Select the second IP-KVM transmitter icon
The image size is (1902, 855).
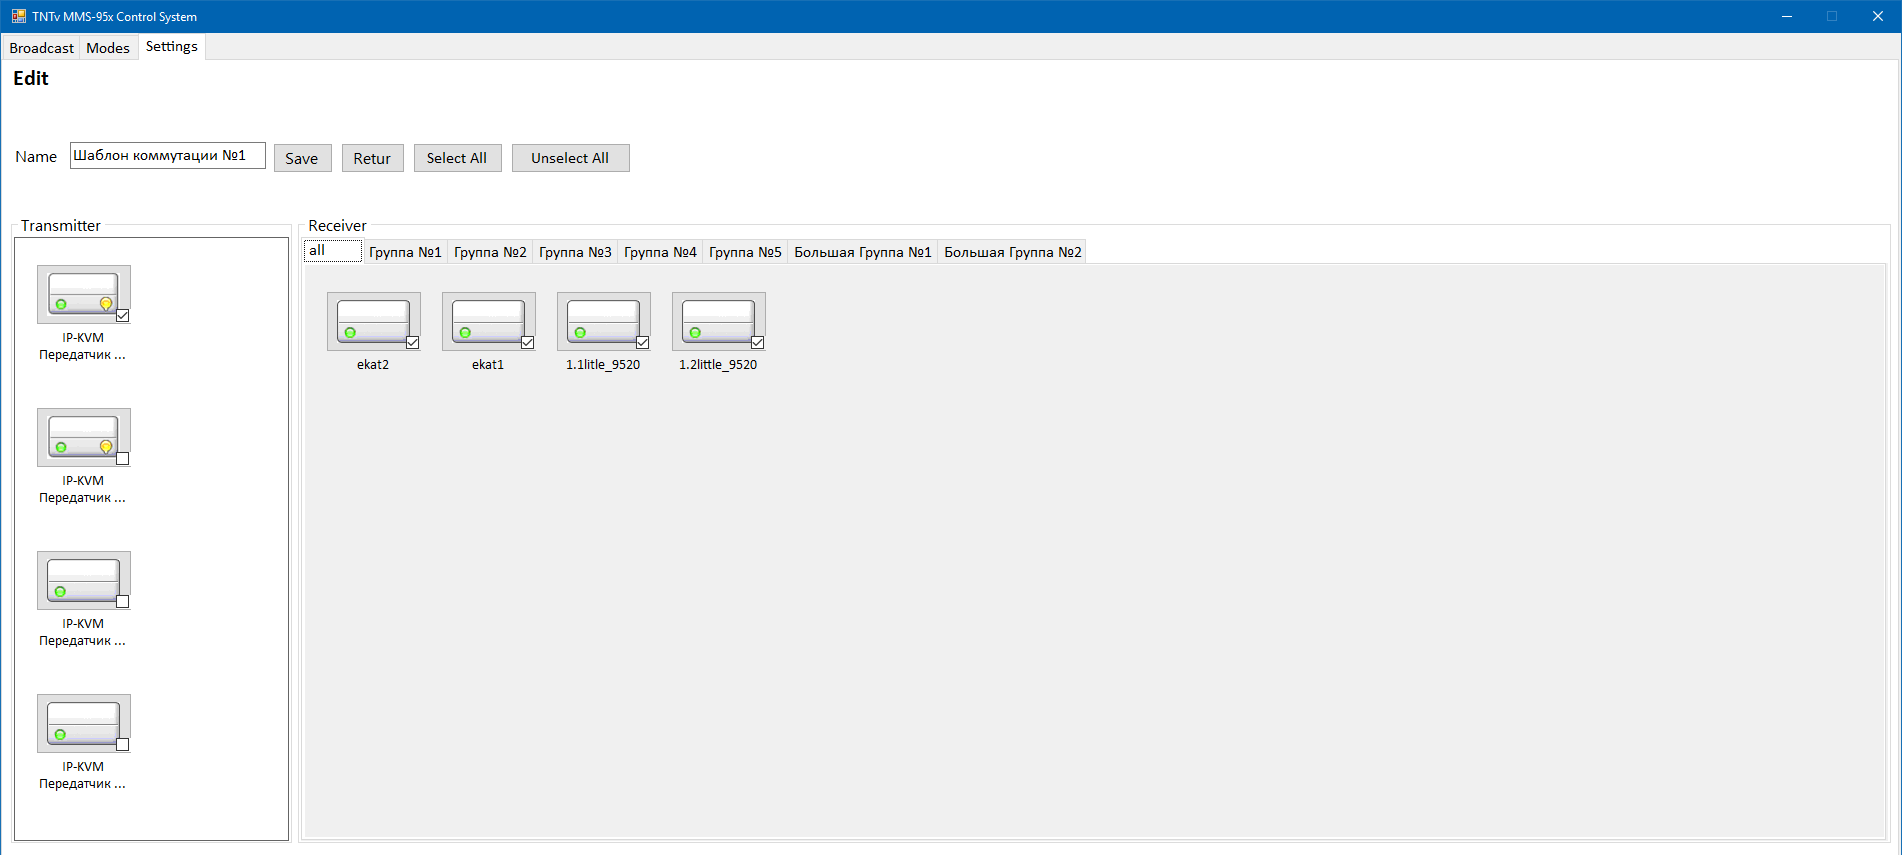[x=83, y=437]
